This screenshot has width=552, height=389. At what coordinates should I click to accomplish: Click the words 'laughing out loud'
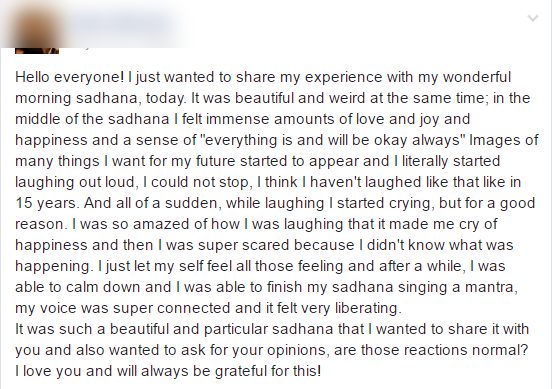pos(75,182)
